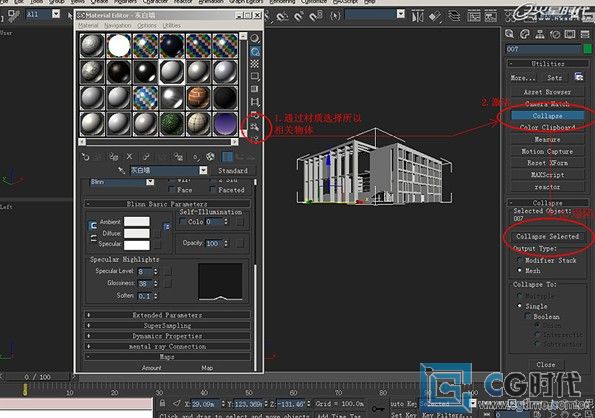Click the key icon beside Auto Key
This screenshot has width=595, height=418.
click(x=377, y=409)
